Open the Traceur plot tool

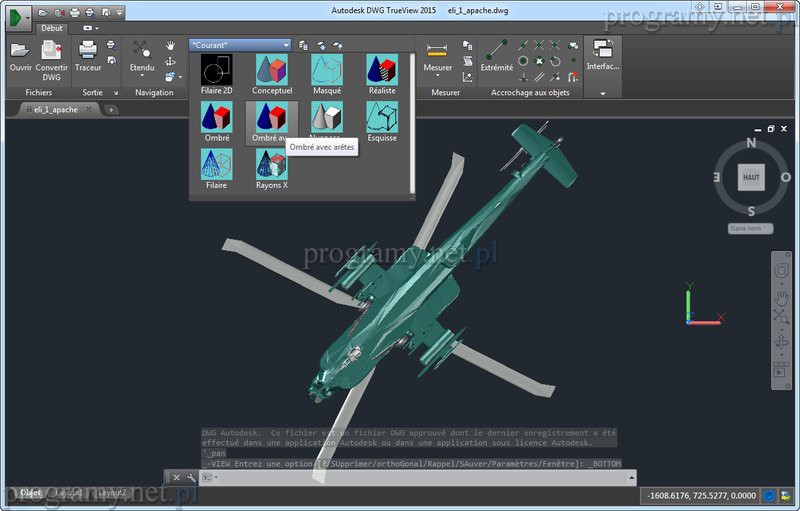tap(88, 50)
